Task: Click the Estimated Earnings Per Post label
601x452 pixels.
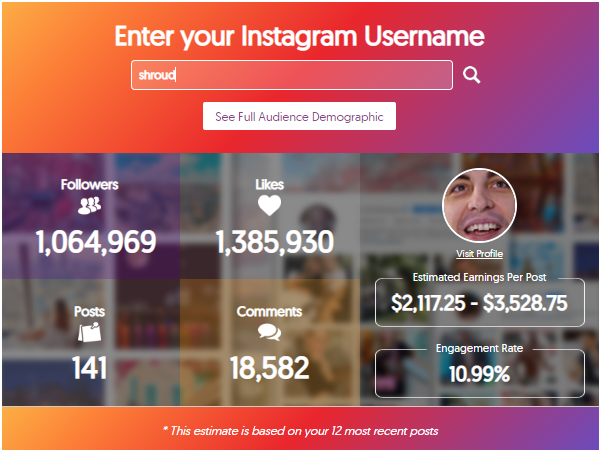Action: tap(479, 277)
